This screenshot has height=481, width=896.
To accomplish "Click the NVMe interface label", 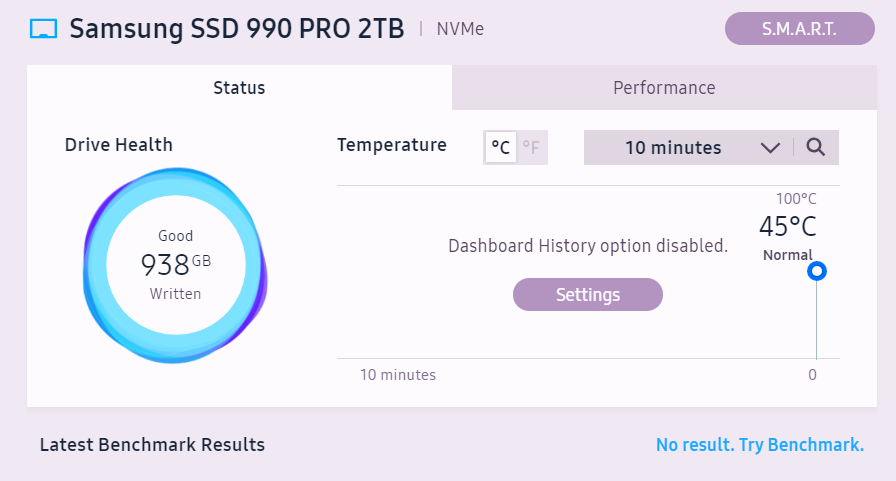I will pyautogui.click(x=460, y=29).
